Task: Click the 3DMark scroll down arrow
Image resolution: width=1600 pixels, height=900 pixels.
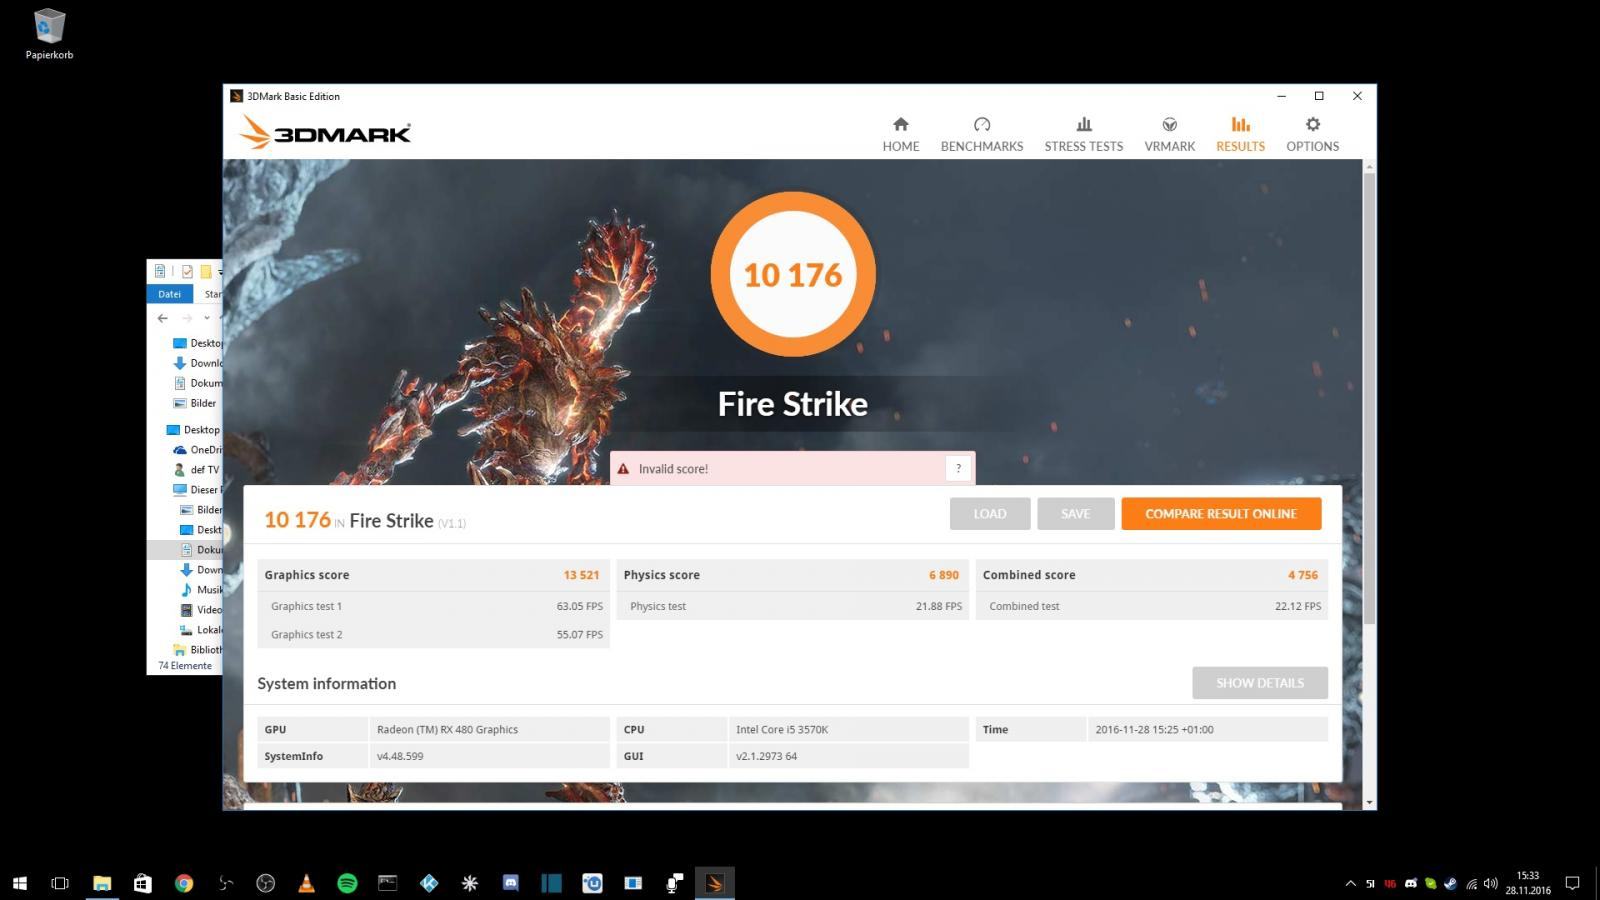Action: click(1369, 802)
